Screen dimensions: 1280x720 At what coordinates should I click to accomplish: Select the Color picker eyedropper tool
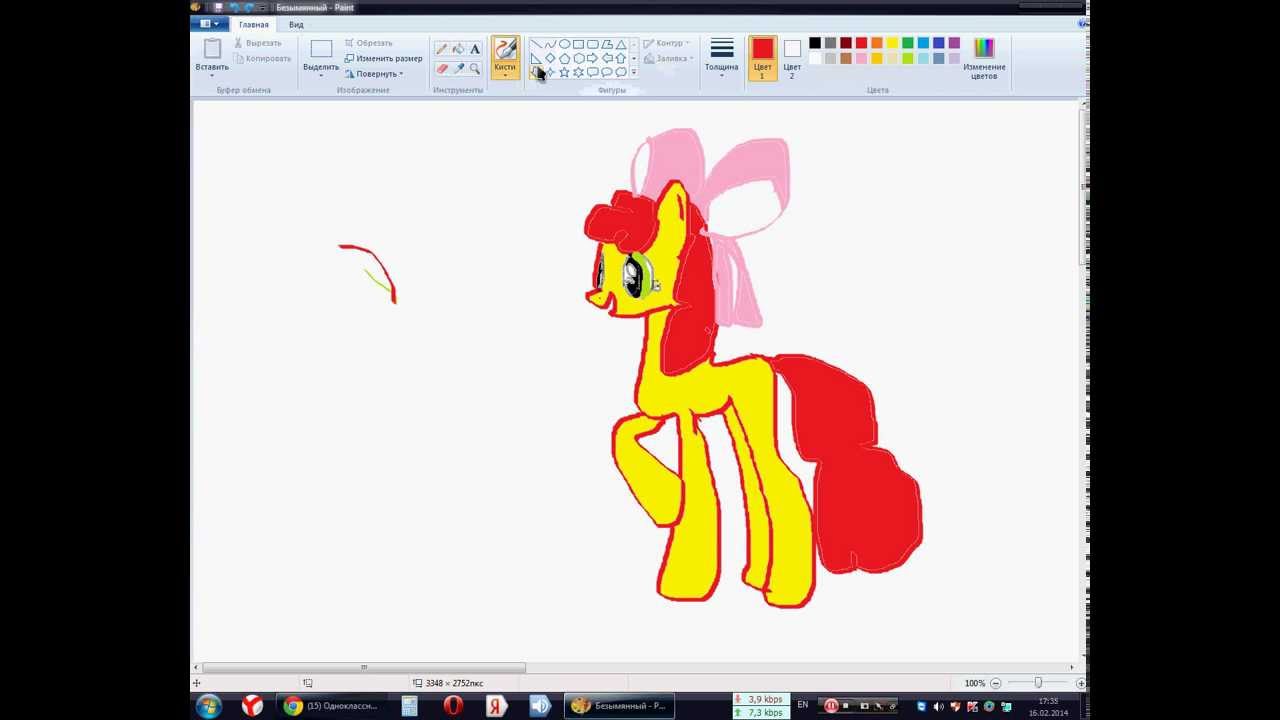point(458,69)
